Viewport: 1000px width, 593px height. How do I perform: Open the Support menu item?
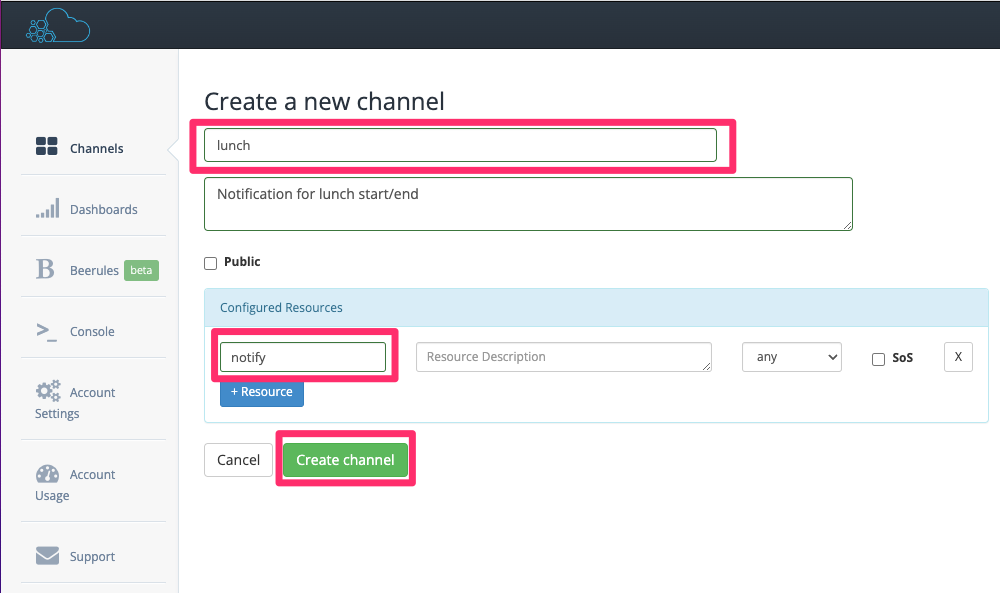92,556
